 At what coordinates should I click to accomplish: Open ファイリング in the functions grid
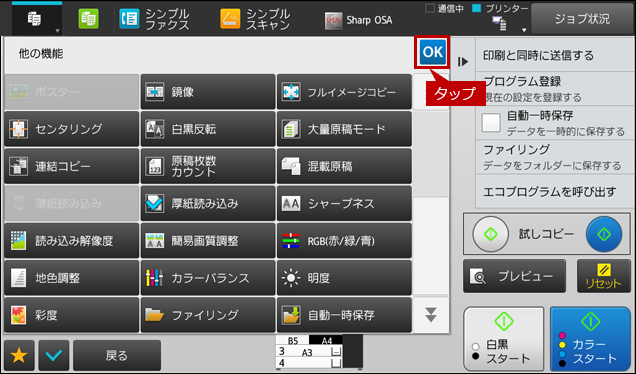click(208, 315)
